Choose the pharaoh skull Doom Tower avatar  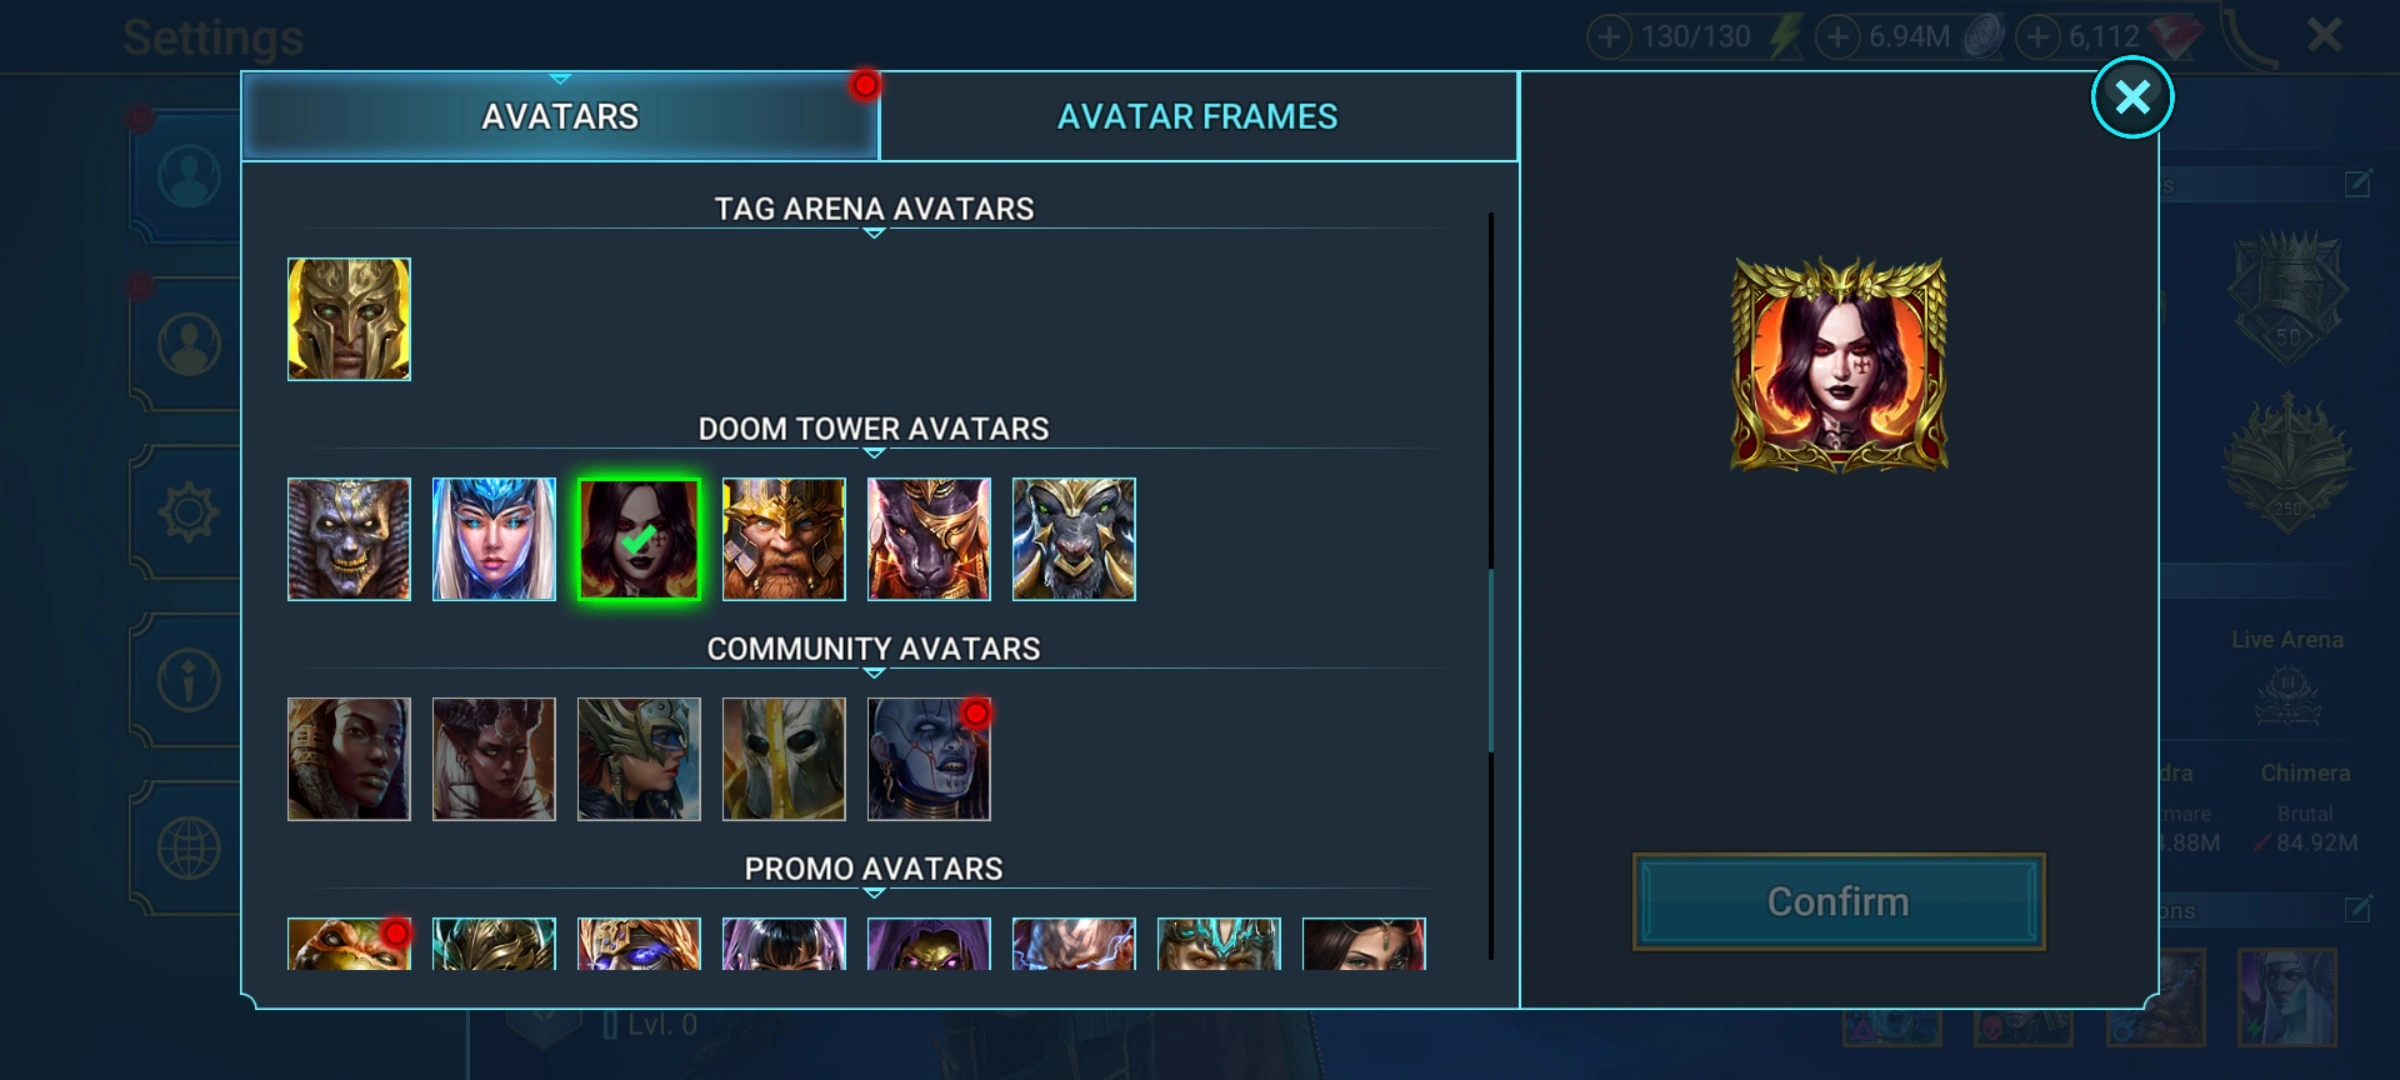349,539
